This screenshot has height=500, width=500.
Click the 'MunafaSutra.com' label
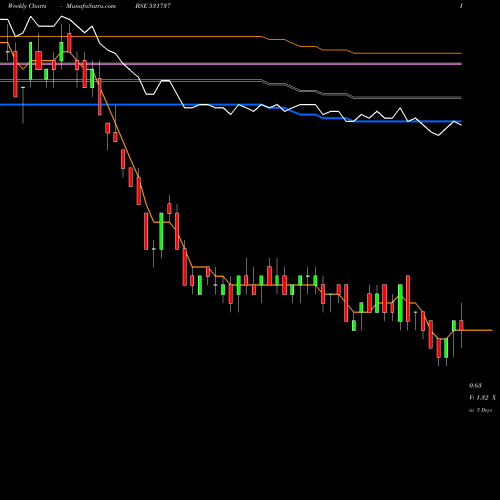(91, 6)
